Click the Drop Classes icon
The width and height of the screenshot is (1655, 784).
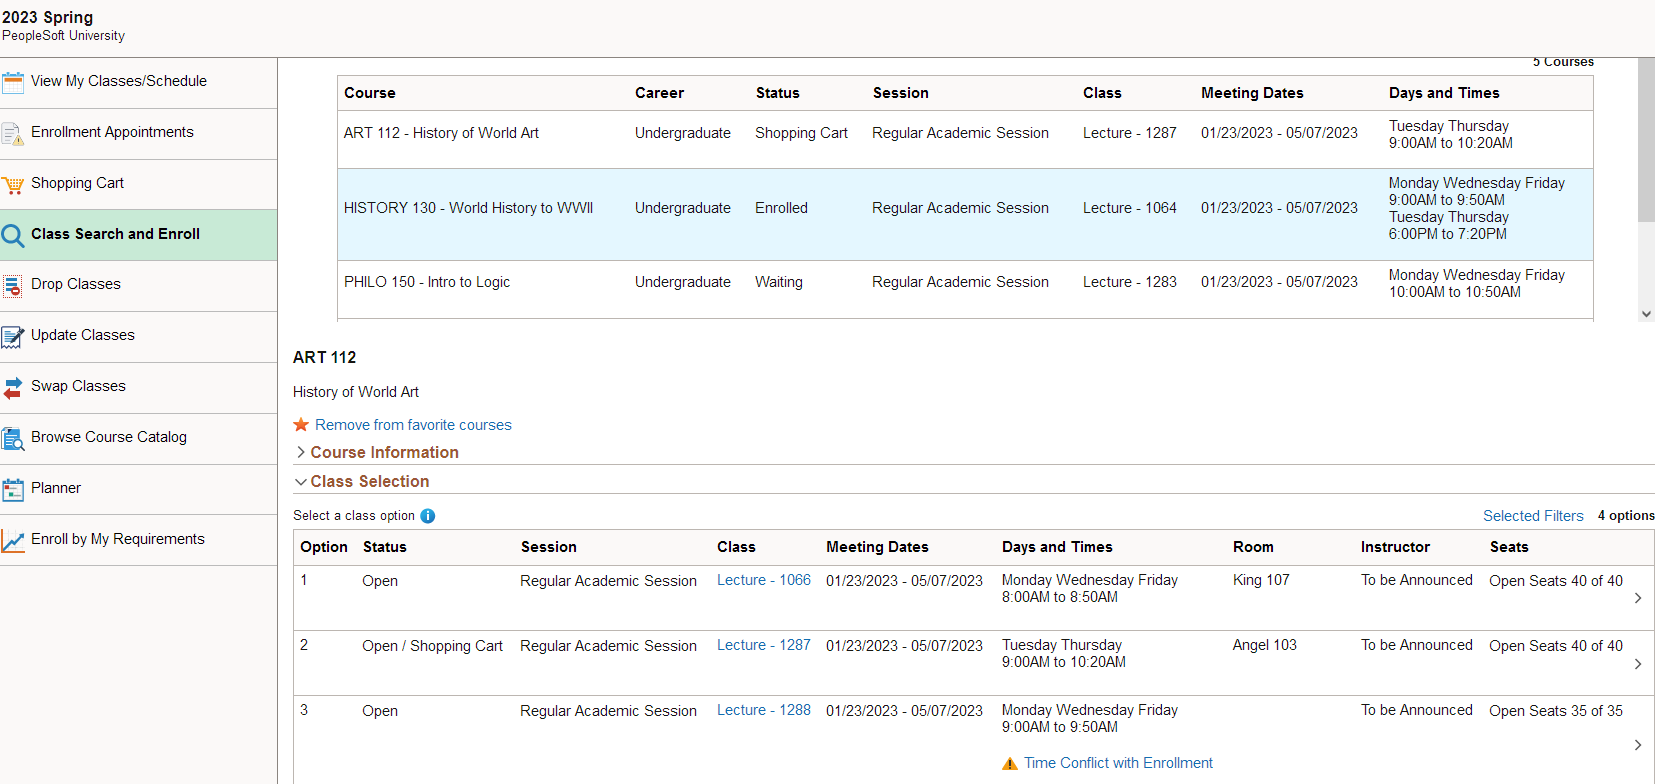13,286
